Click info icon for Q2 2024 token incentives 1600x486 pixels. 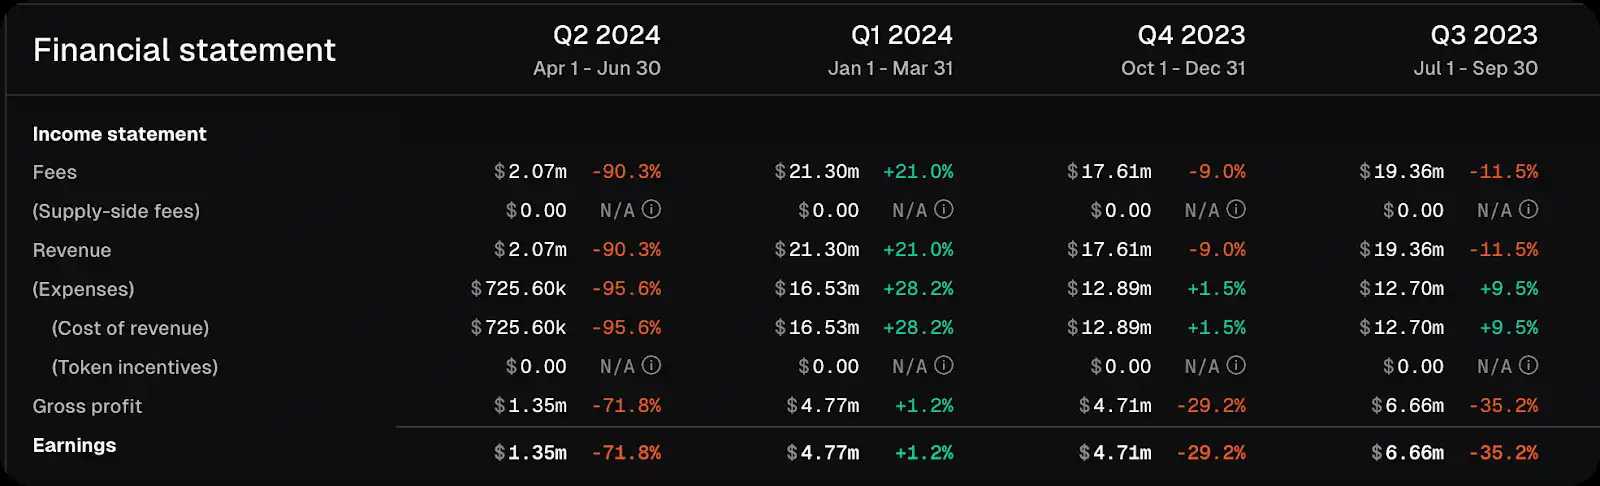(651, 366)
